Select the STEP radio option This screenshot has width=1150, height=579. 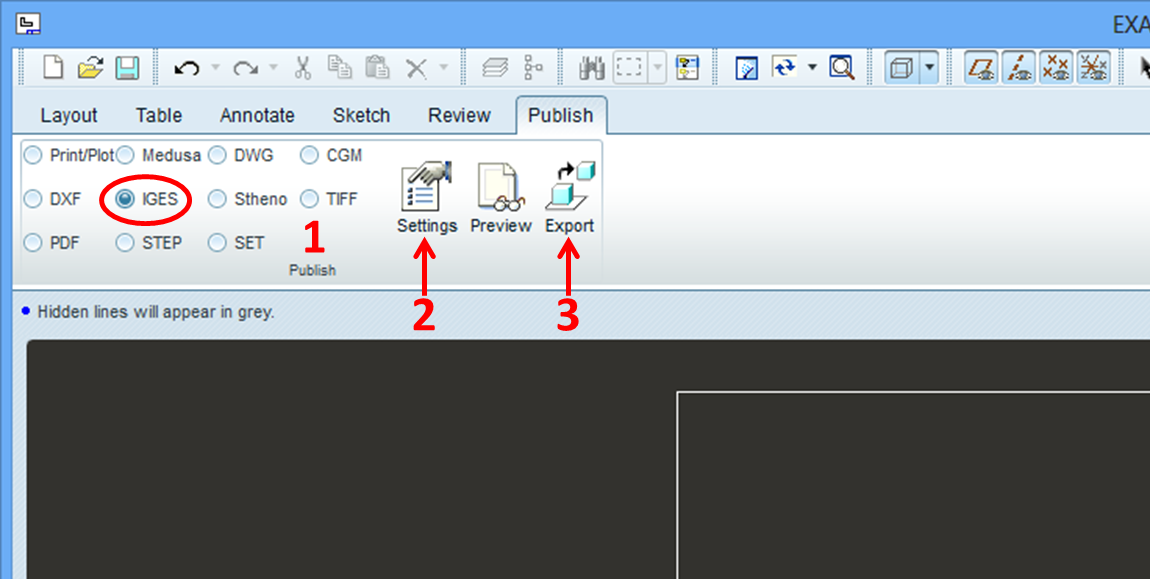(x=126, y=243)
